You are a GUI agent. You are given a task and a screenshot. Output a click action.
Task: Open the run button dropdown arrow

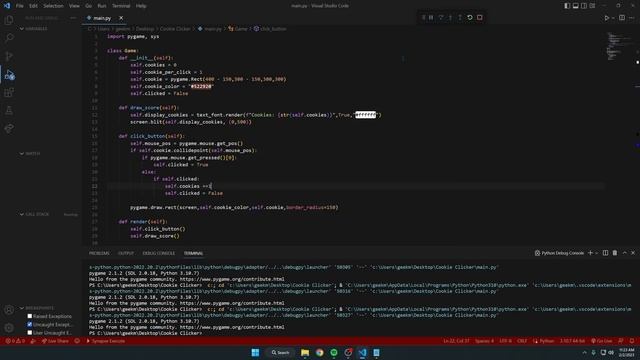pyautogui.click(x=613, y=18)
